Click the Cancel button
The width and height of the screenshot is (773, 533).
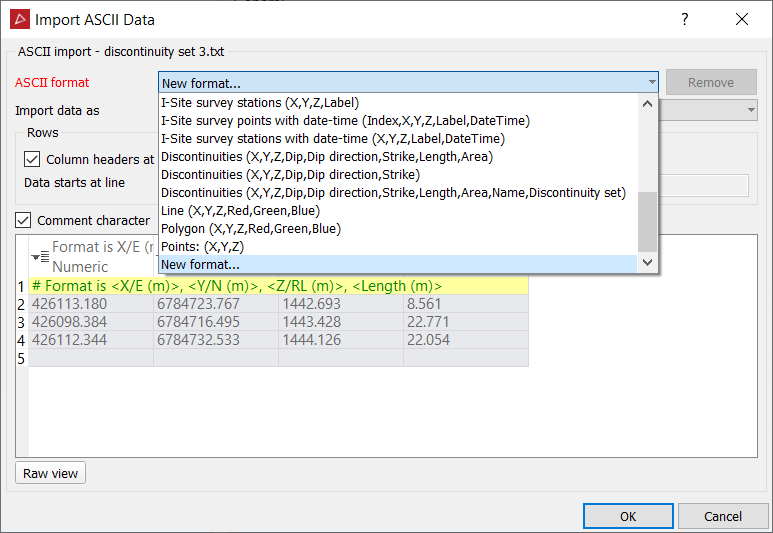tap(723, 516)
